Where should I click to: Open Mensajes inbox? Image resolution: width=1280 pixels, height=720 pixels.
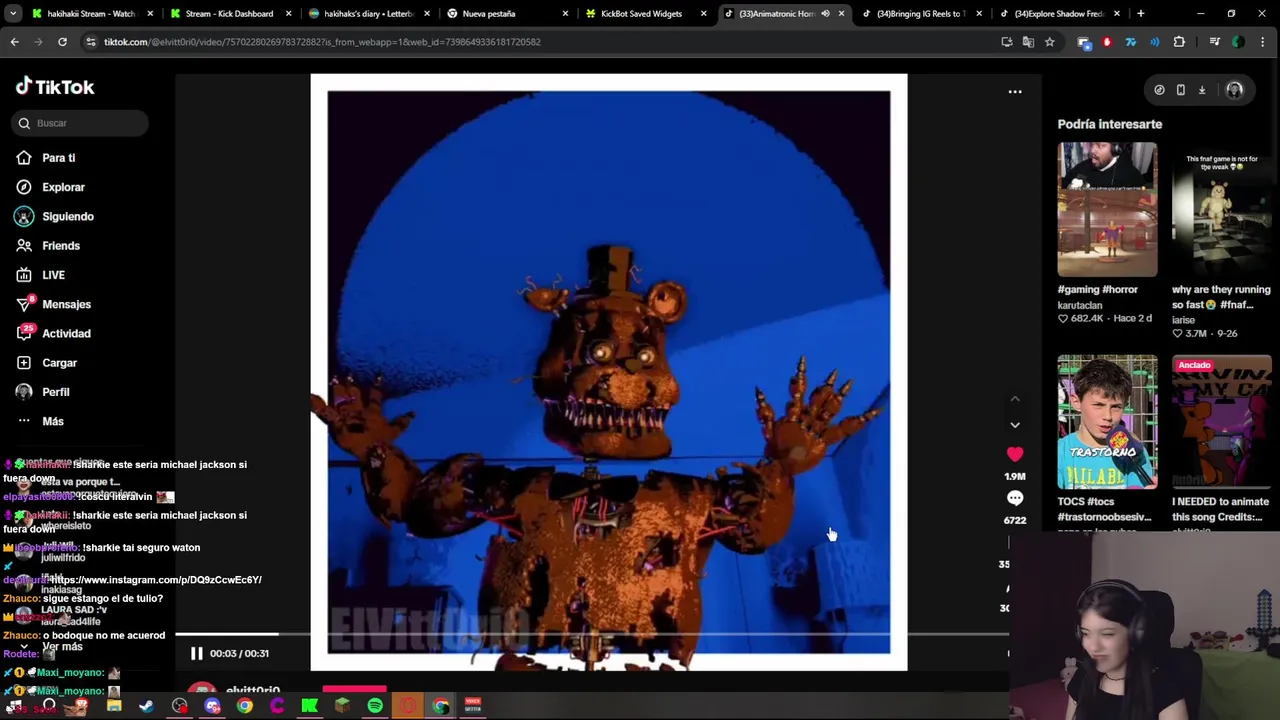click(66, 304)
